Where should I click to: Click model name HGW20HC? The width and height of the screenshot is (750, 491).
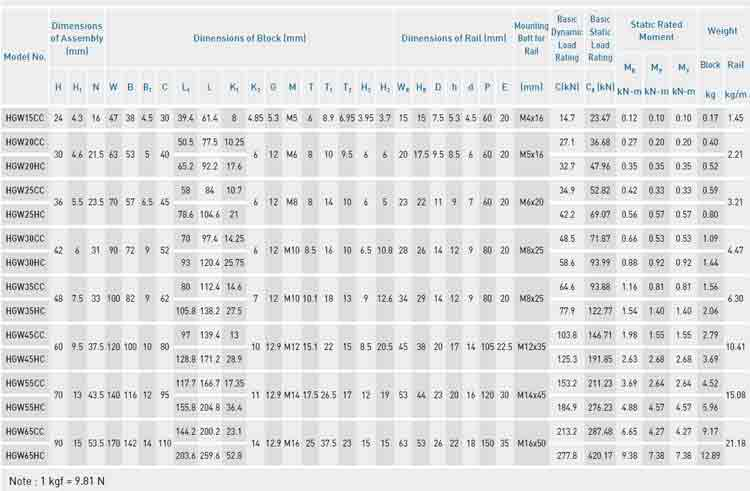(x=25, y=166)
